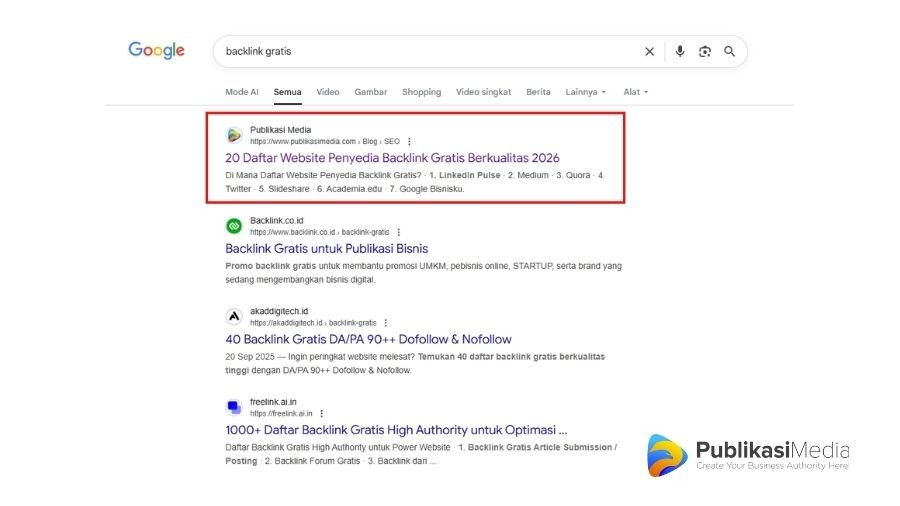Click into the search box with "backlink gratis"

click(x=420, y=51)
